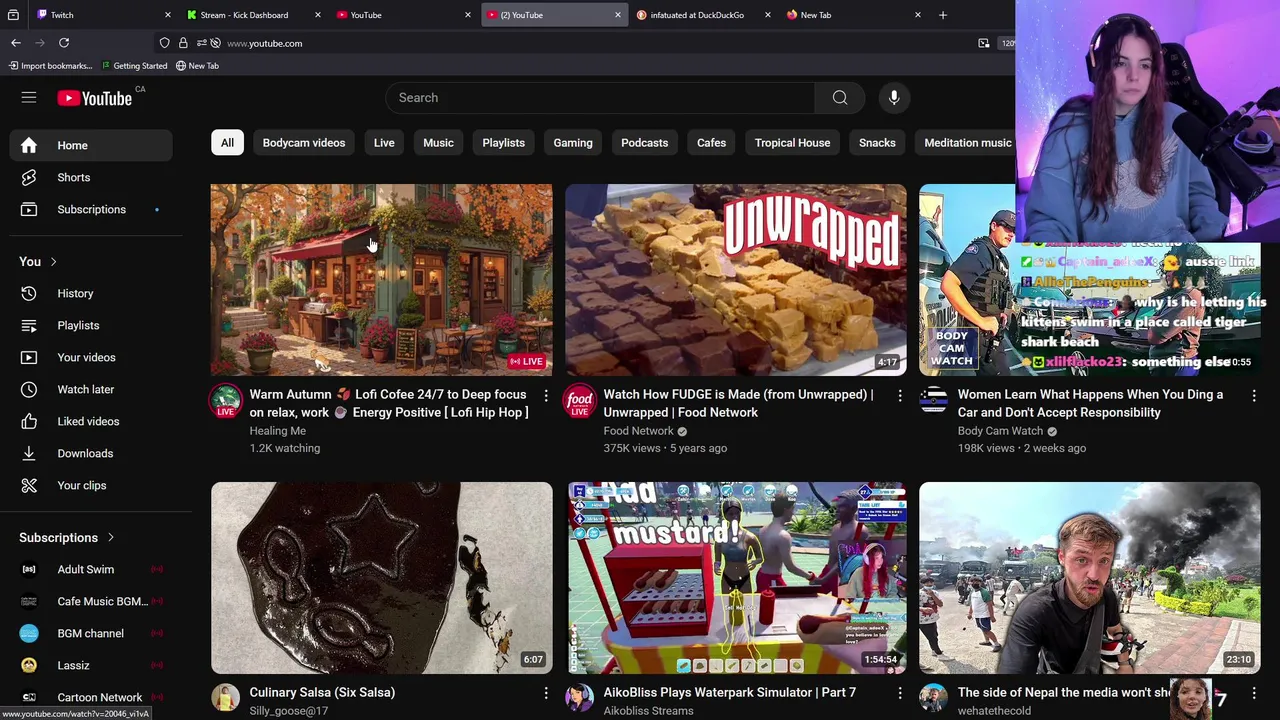Open Food Network channel name link
Image resolution: width=1280 pixels, height=720 pixels.
coord(638,431)
